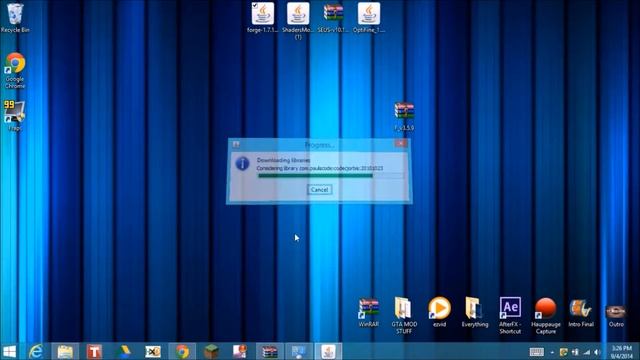The height and width of the screenshot is (360, 640).
Task: Select the WinRAR archive above the Progress dialog
Action: (404, 116)
